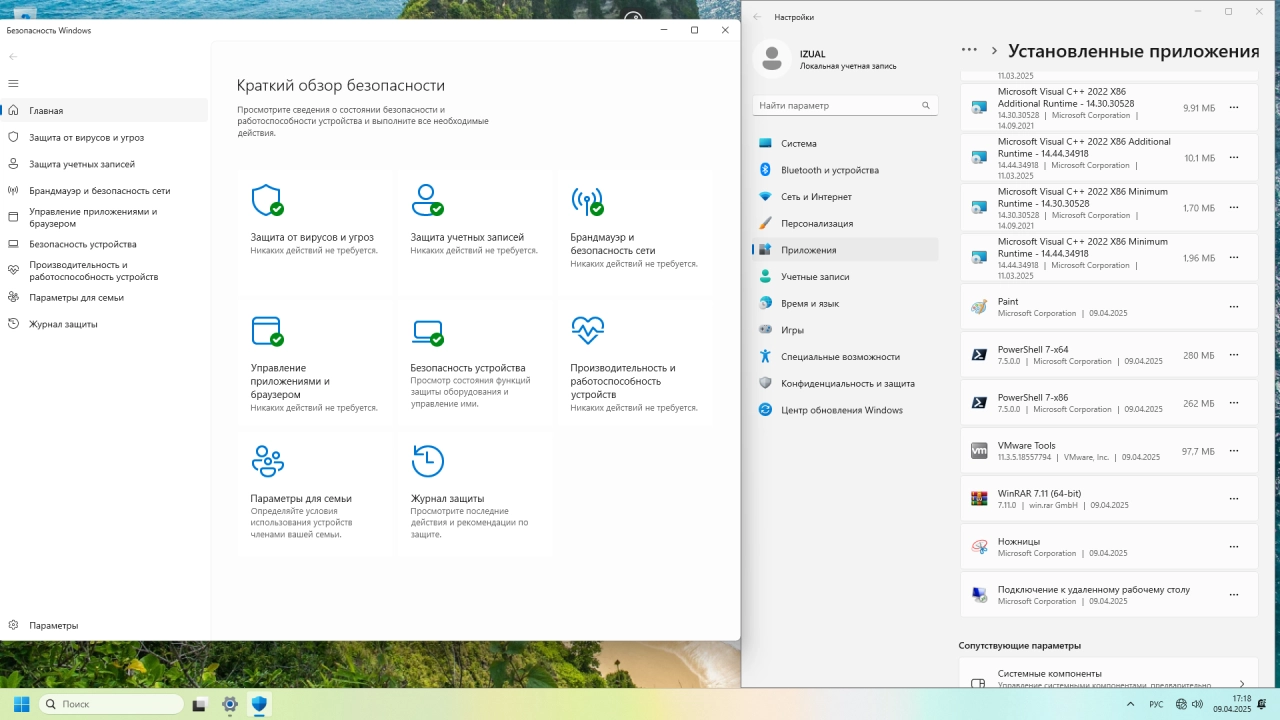This screenshot has height=720, width=1280.
Task: Open the Windows Start button
Action: (21, 704)
